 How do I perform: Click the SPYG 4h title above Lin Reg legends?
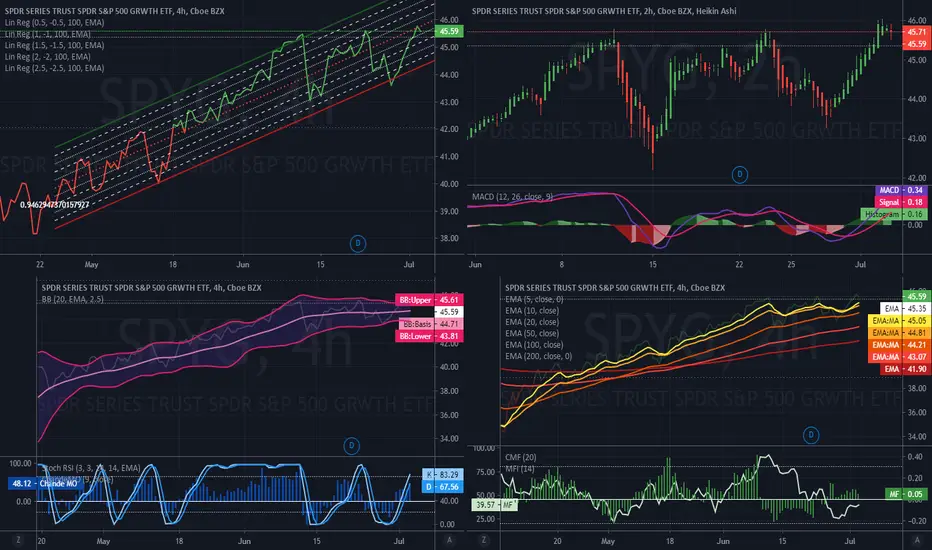click(115, 11)
